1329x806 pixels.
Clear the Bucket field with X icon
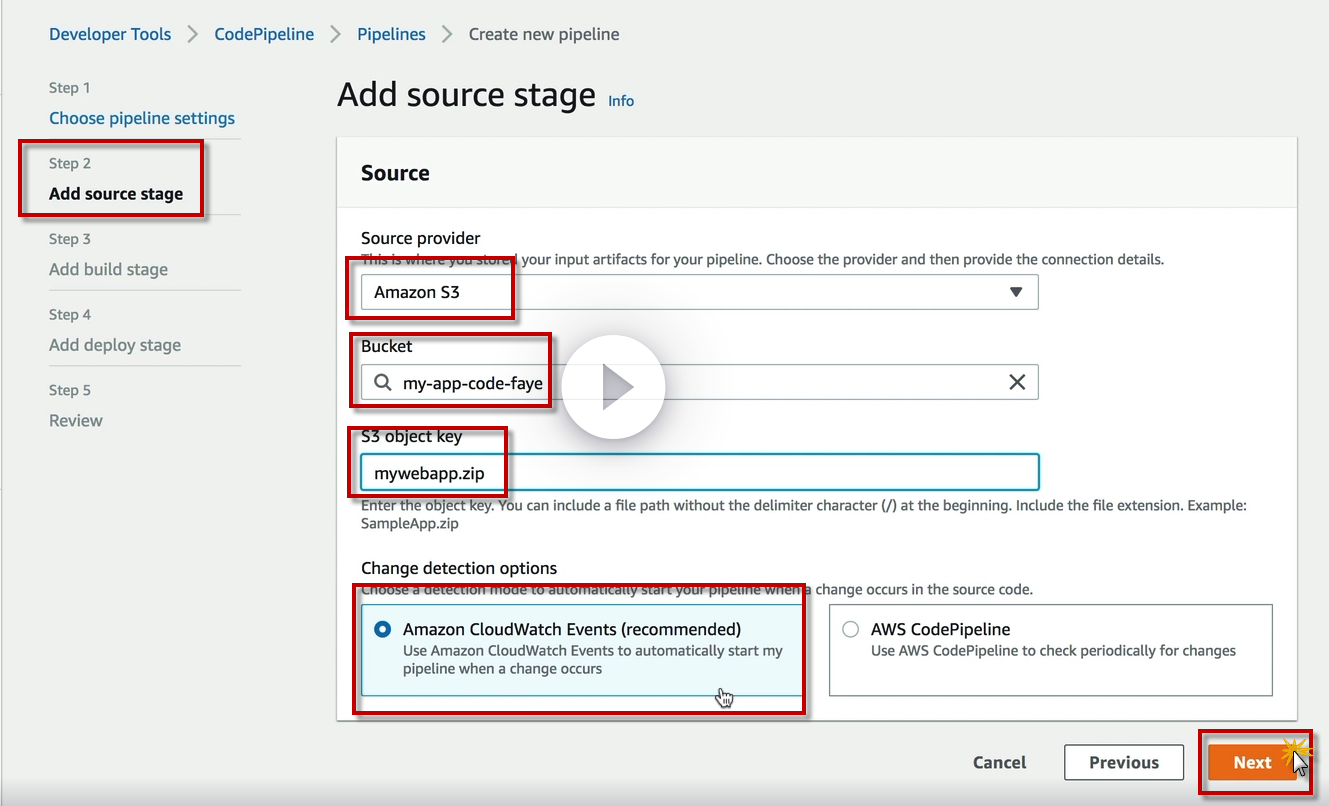point(1017,382)
